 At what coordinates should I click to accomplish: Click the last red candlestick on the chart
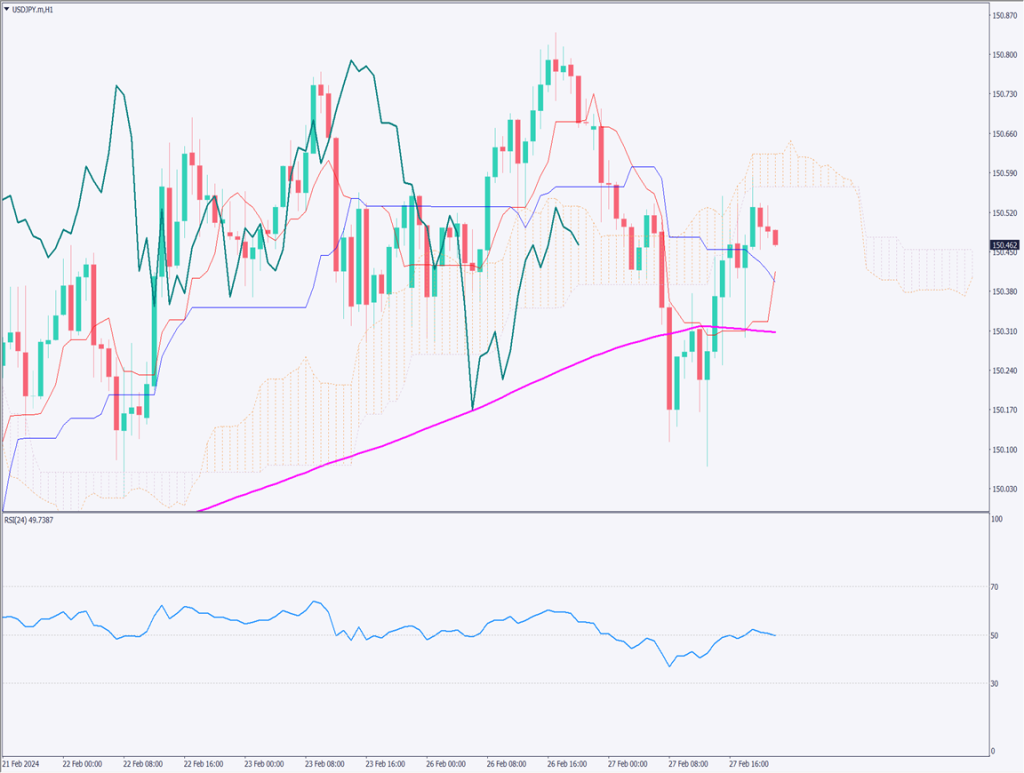tap(776, 237)
